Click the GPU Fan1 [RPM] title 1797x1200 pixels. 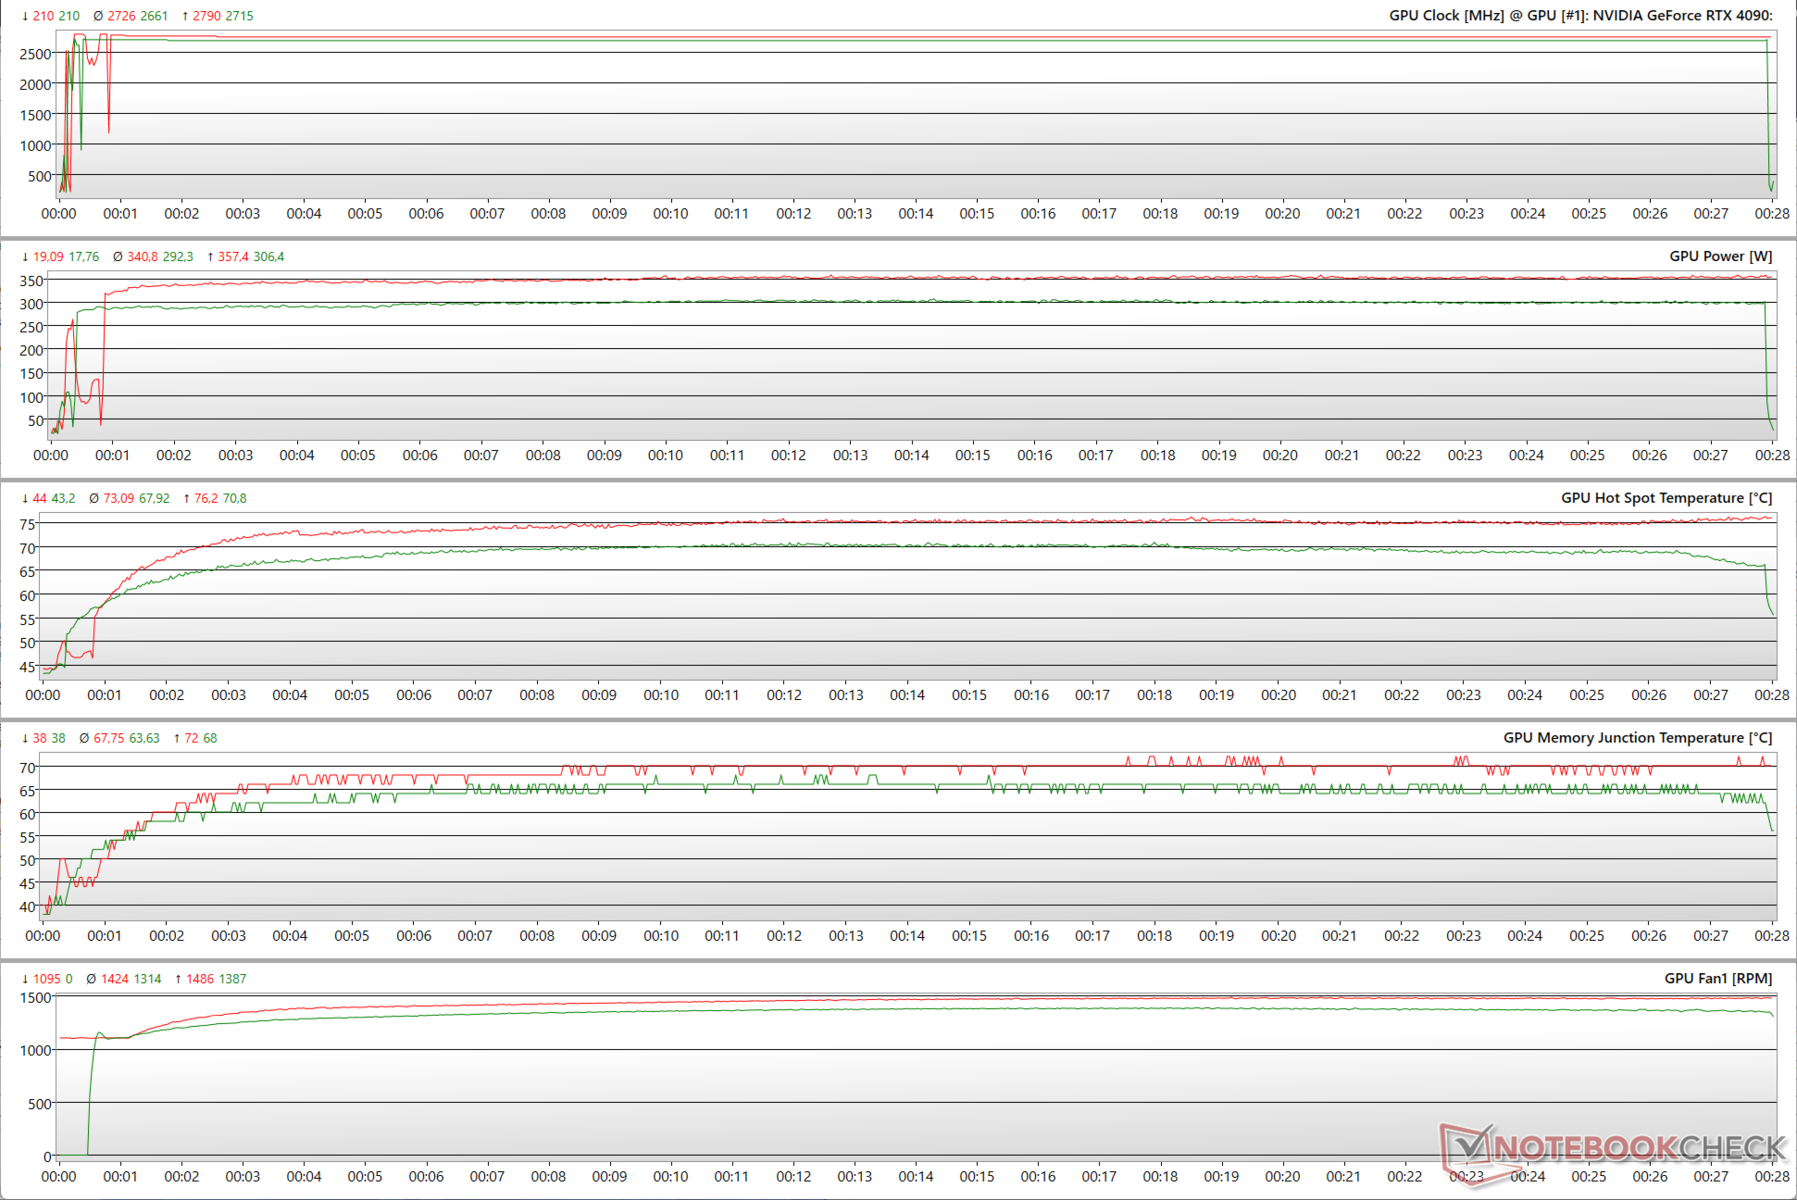(x=1718, y=978)
